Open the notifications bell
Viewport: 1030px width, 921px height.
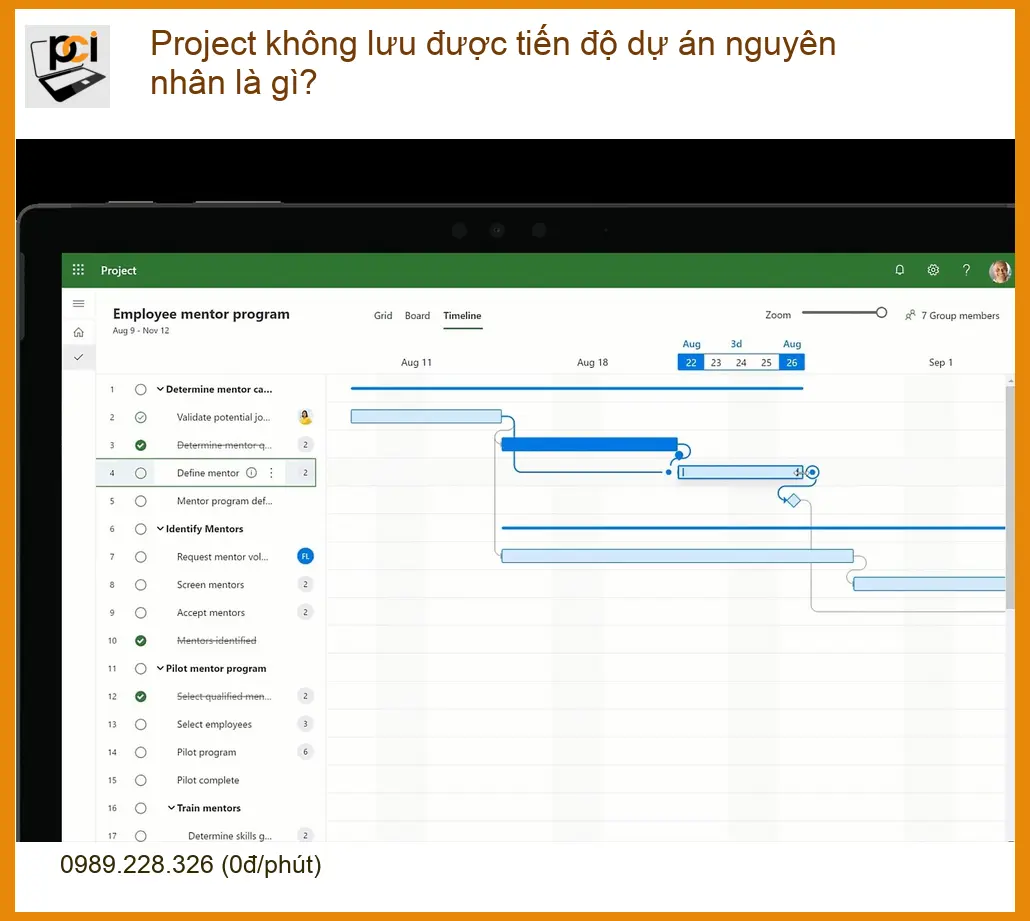tap(899, 270)
